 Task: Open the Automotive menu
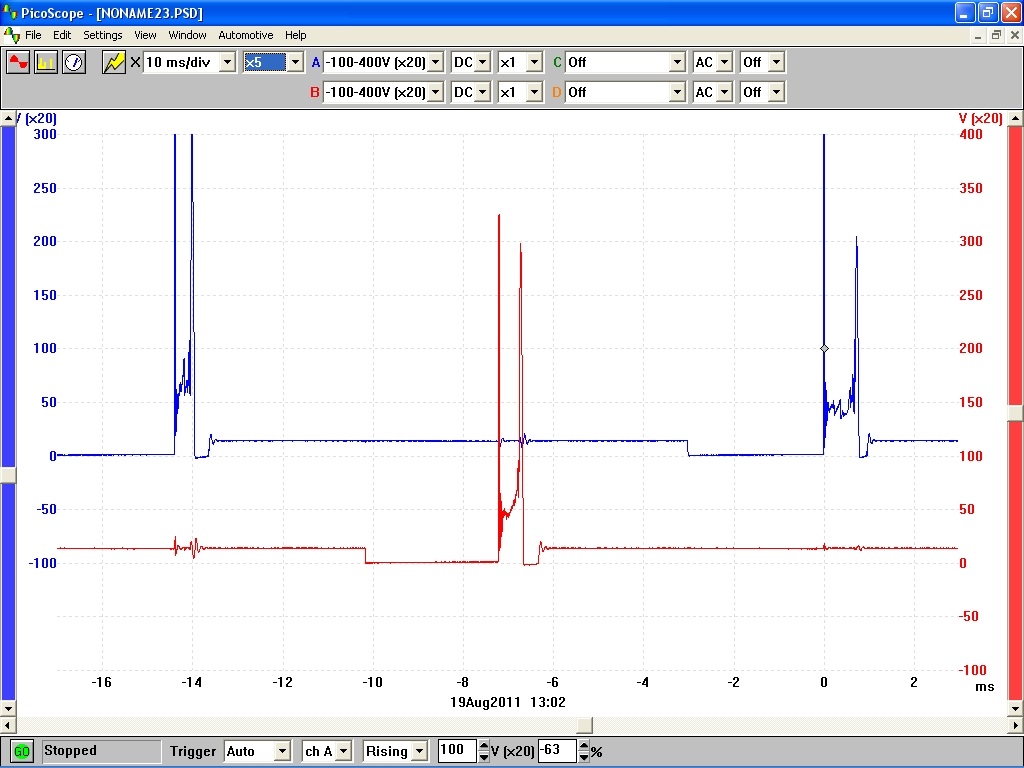tap(245, 35)
